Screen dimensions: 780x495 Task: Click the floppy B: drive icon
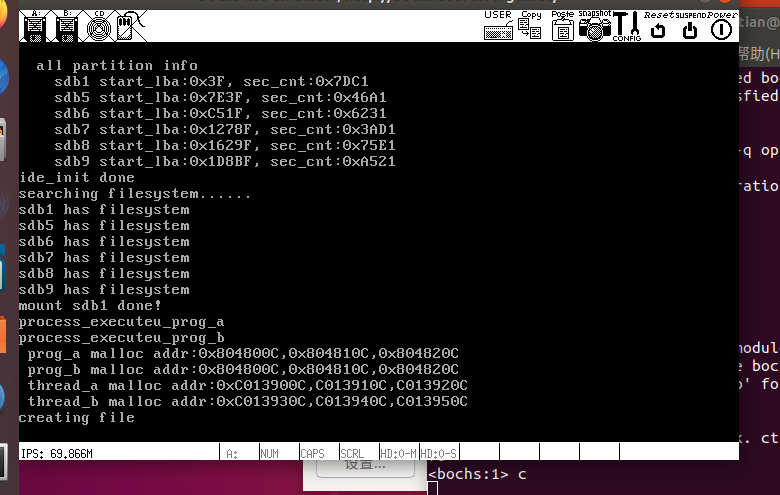coord(65,26)
